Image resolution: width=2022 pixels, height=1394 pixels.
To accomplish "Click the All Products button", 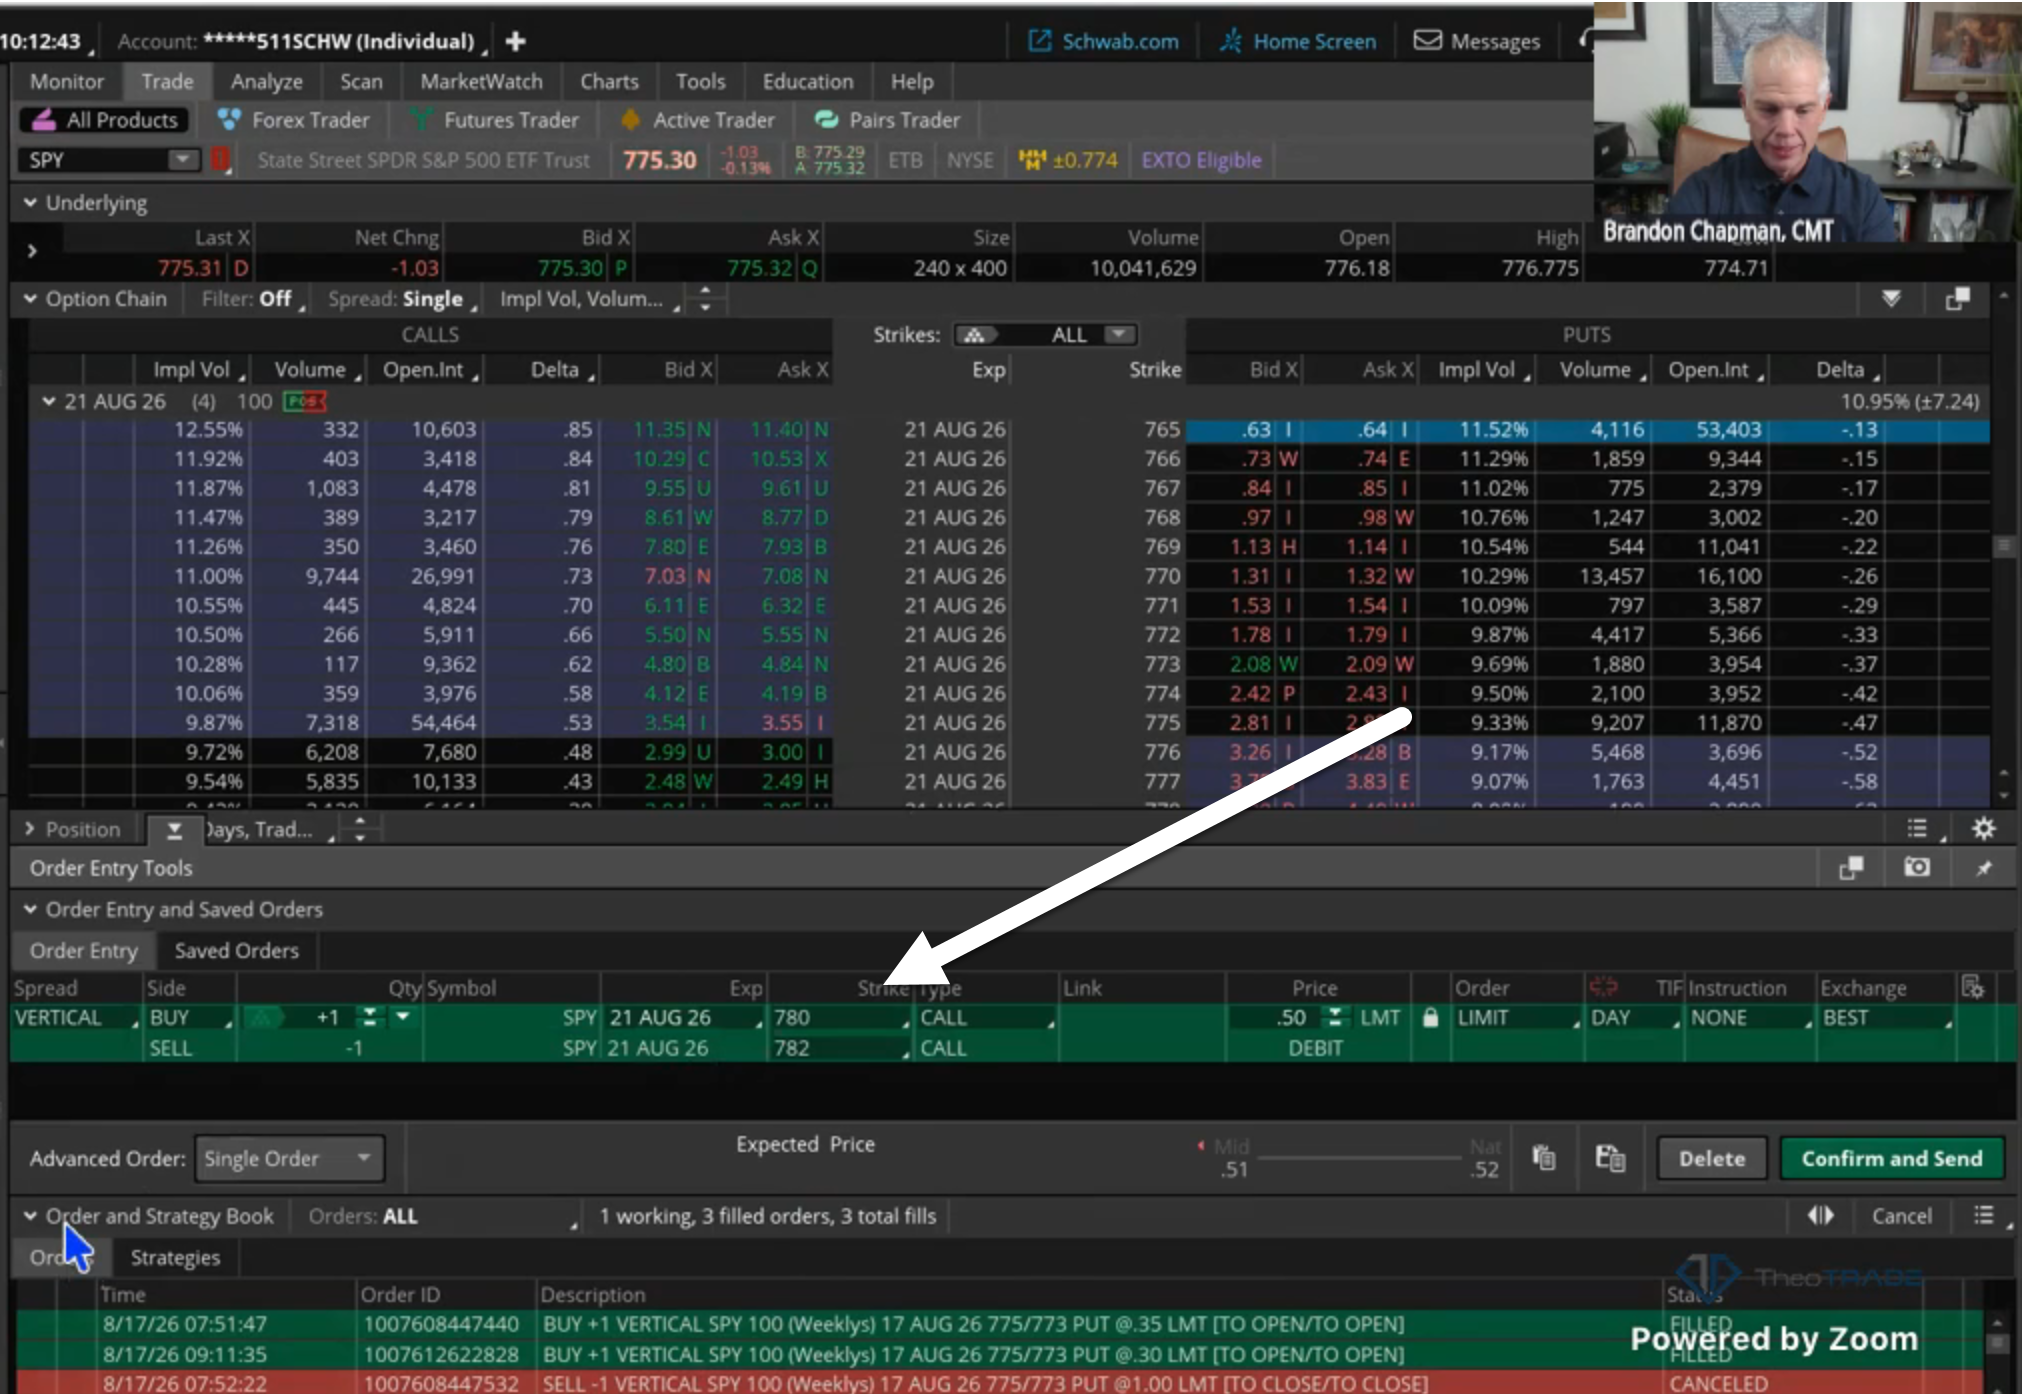I will coord(105,120).
